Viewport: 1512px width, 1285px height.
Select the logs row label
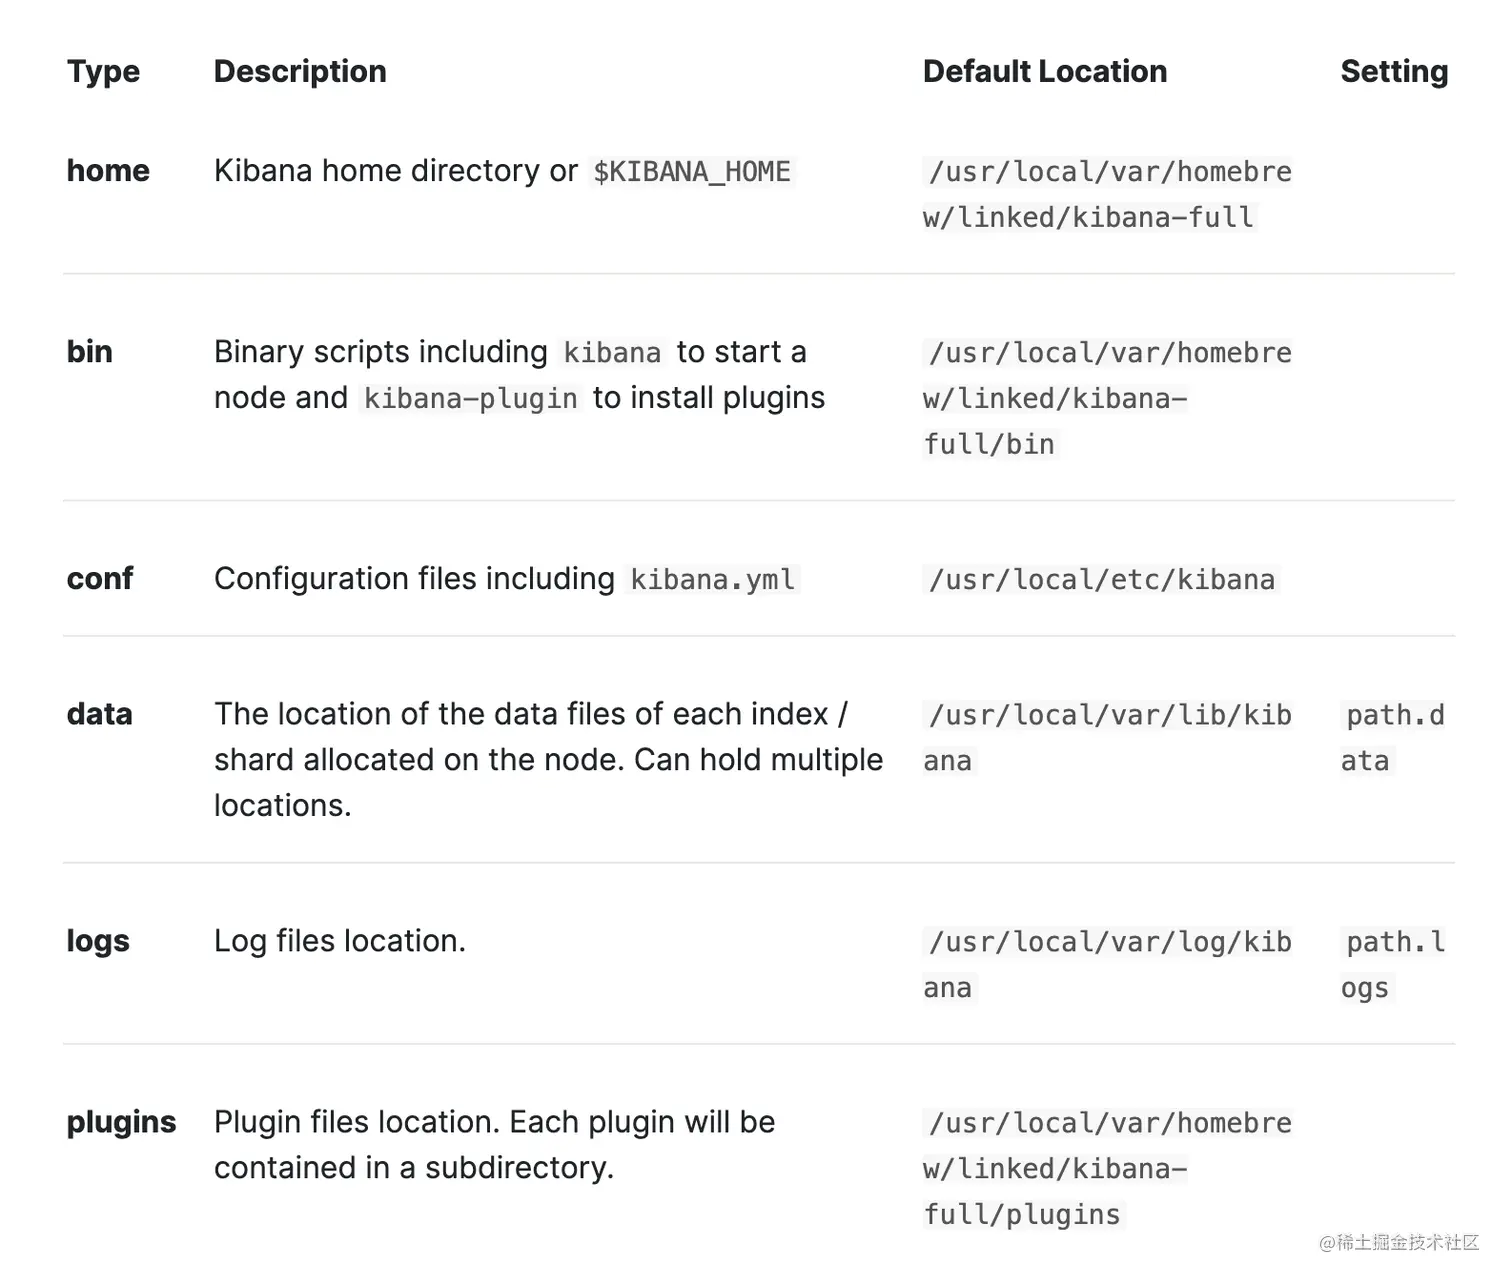click(x=98, y=942)
